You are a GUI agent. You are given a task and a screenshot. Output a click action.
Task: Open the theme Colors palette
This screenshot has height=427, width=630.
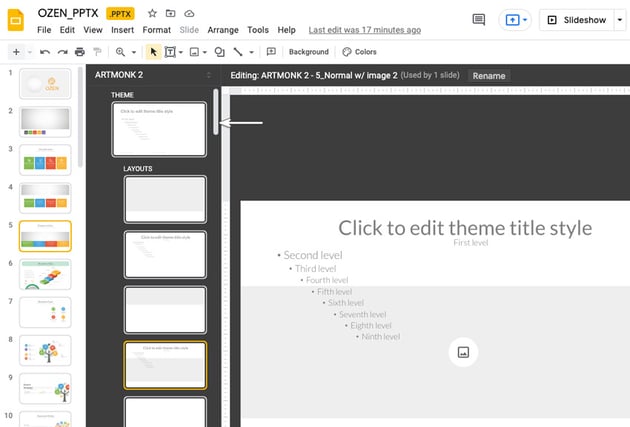[x=360, y=52]
